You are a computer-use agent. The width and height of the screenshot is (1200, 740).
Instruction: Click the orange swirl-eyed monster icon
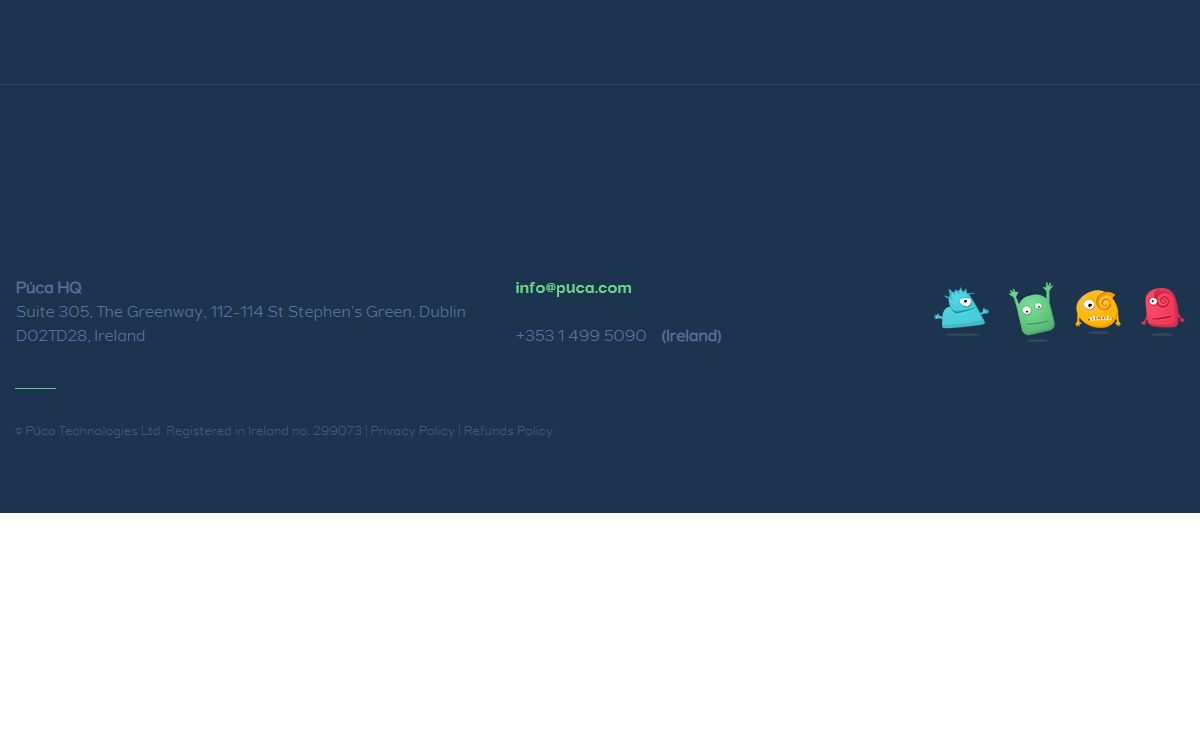tap(1098, 311)
